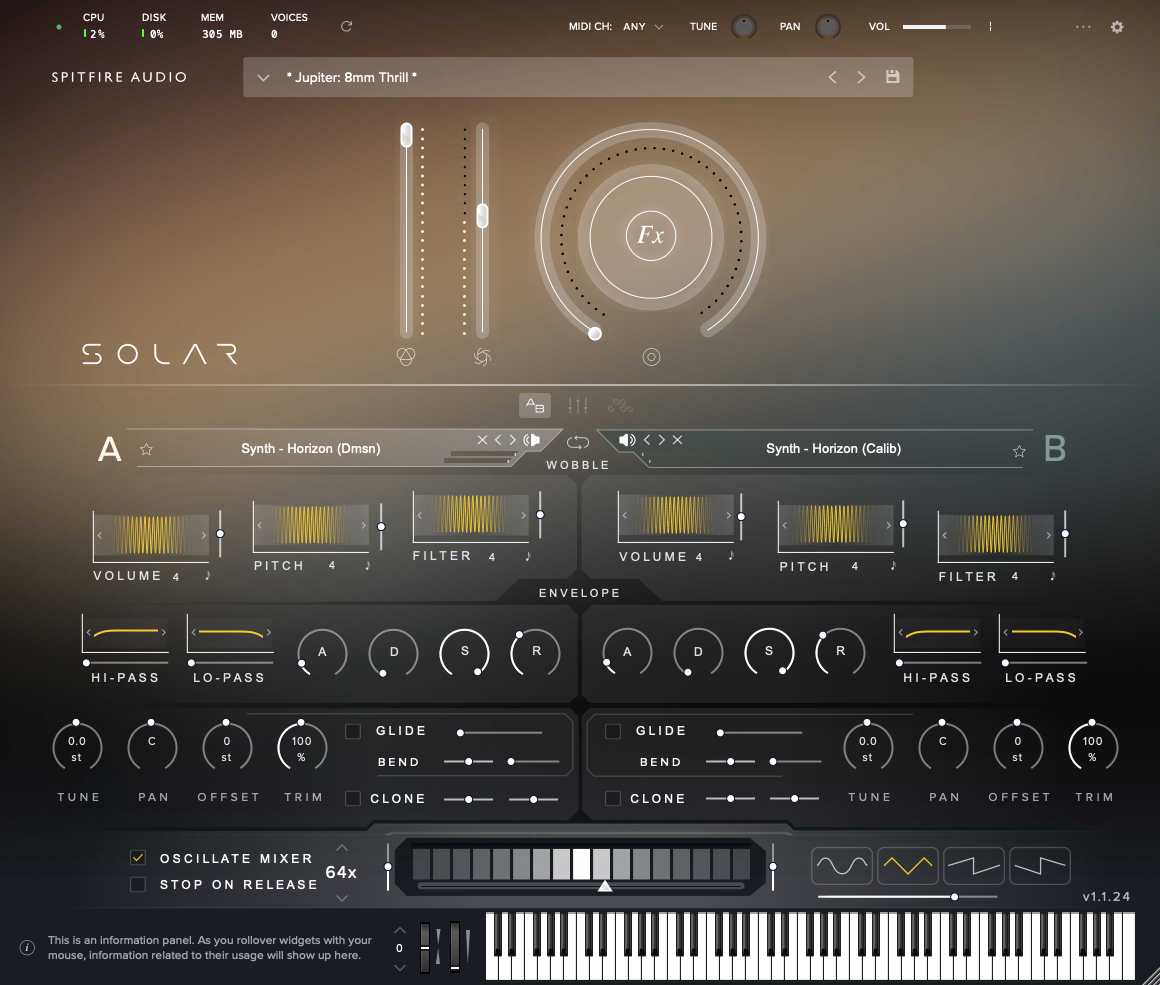Select the sine waveform shape
Screen dimensions: 1160x985
(842, 865)
